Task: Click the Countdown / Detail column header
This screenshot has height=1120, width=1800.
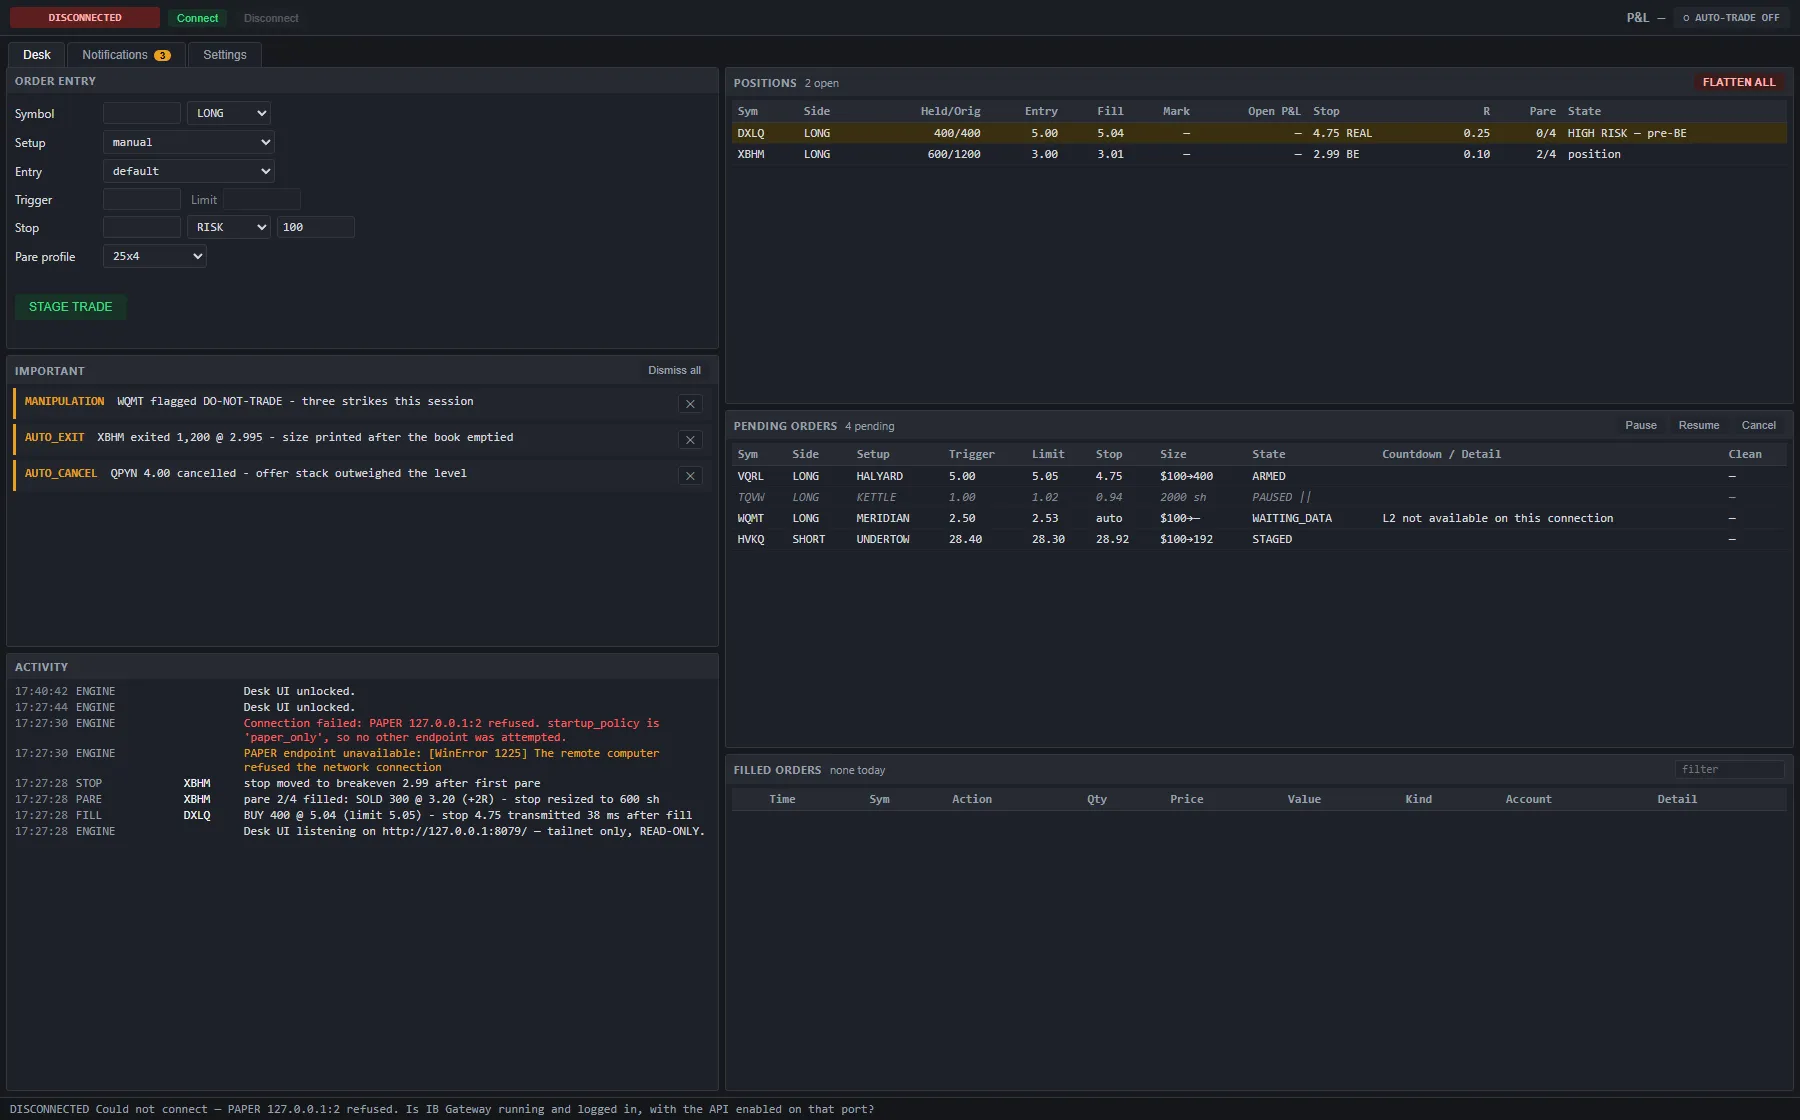Action: coord(1441,454)
